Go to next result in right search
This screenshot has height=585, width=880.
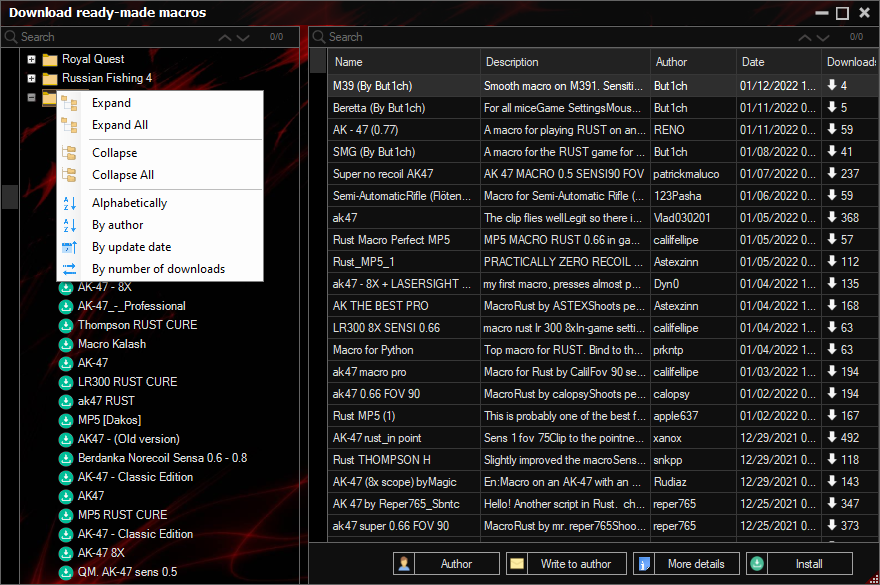(823, 38)
